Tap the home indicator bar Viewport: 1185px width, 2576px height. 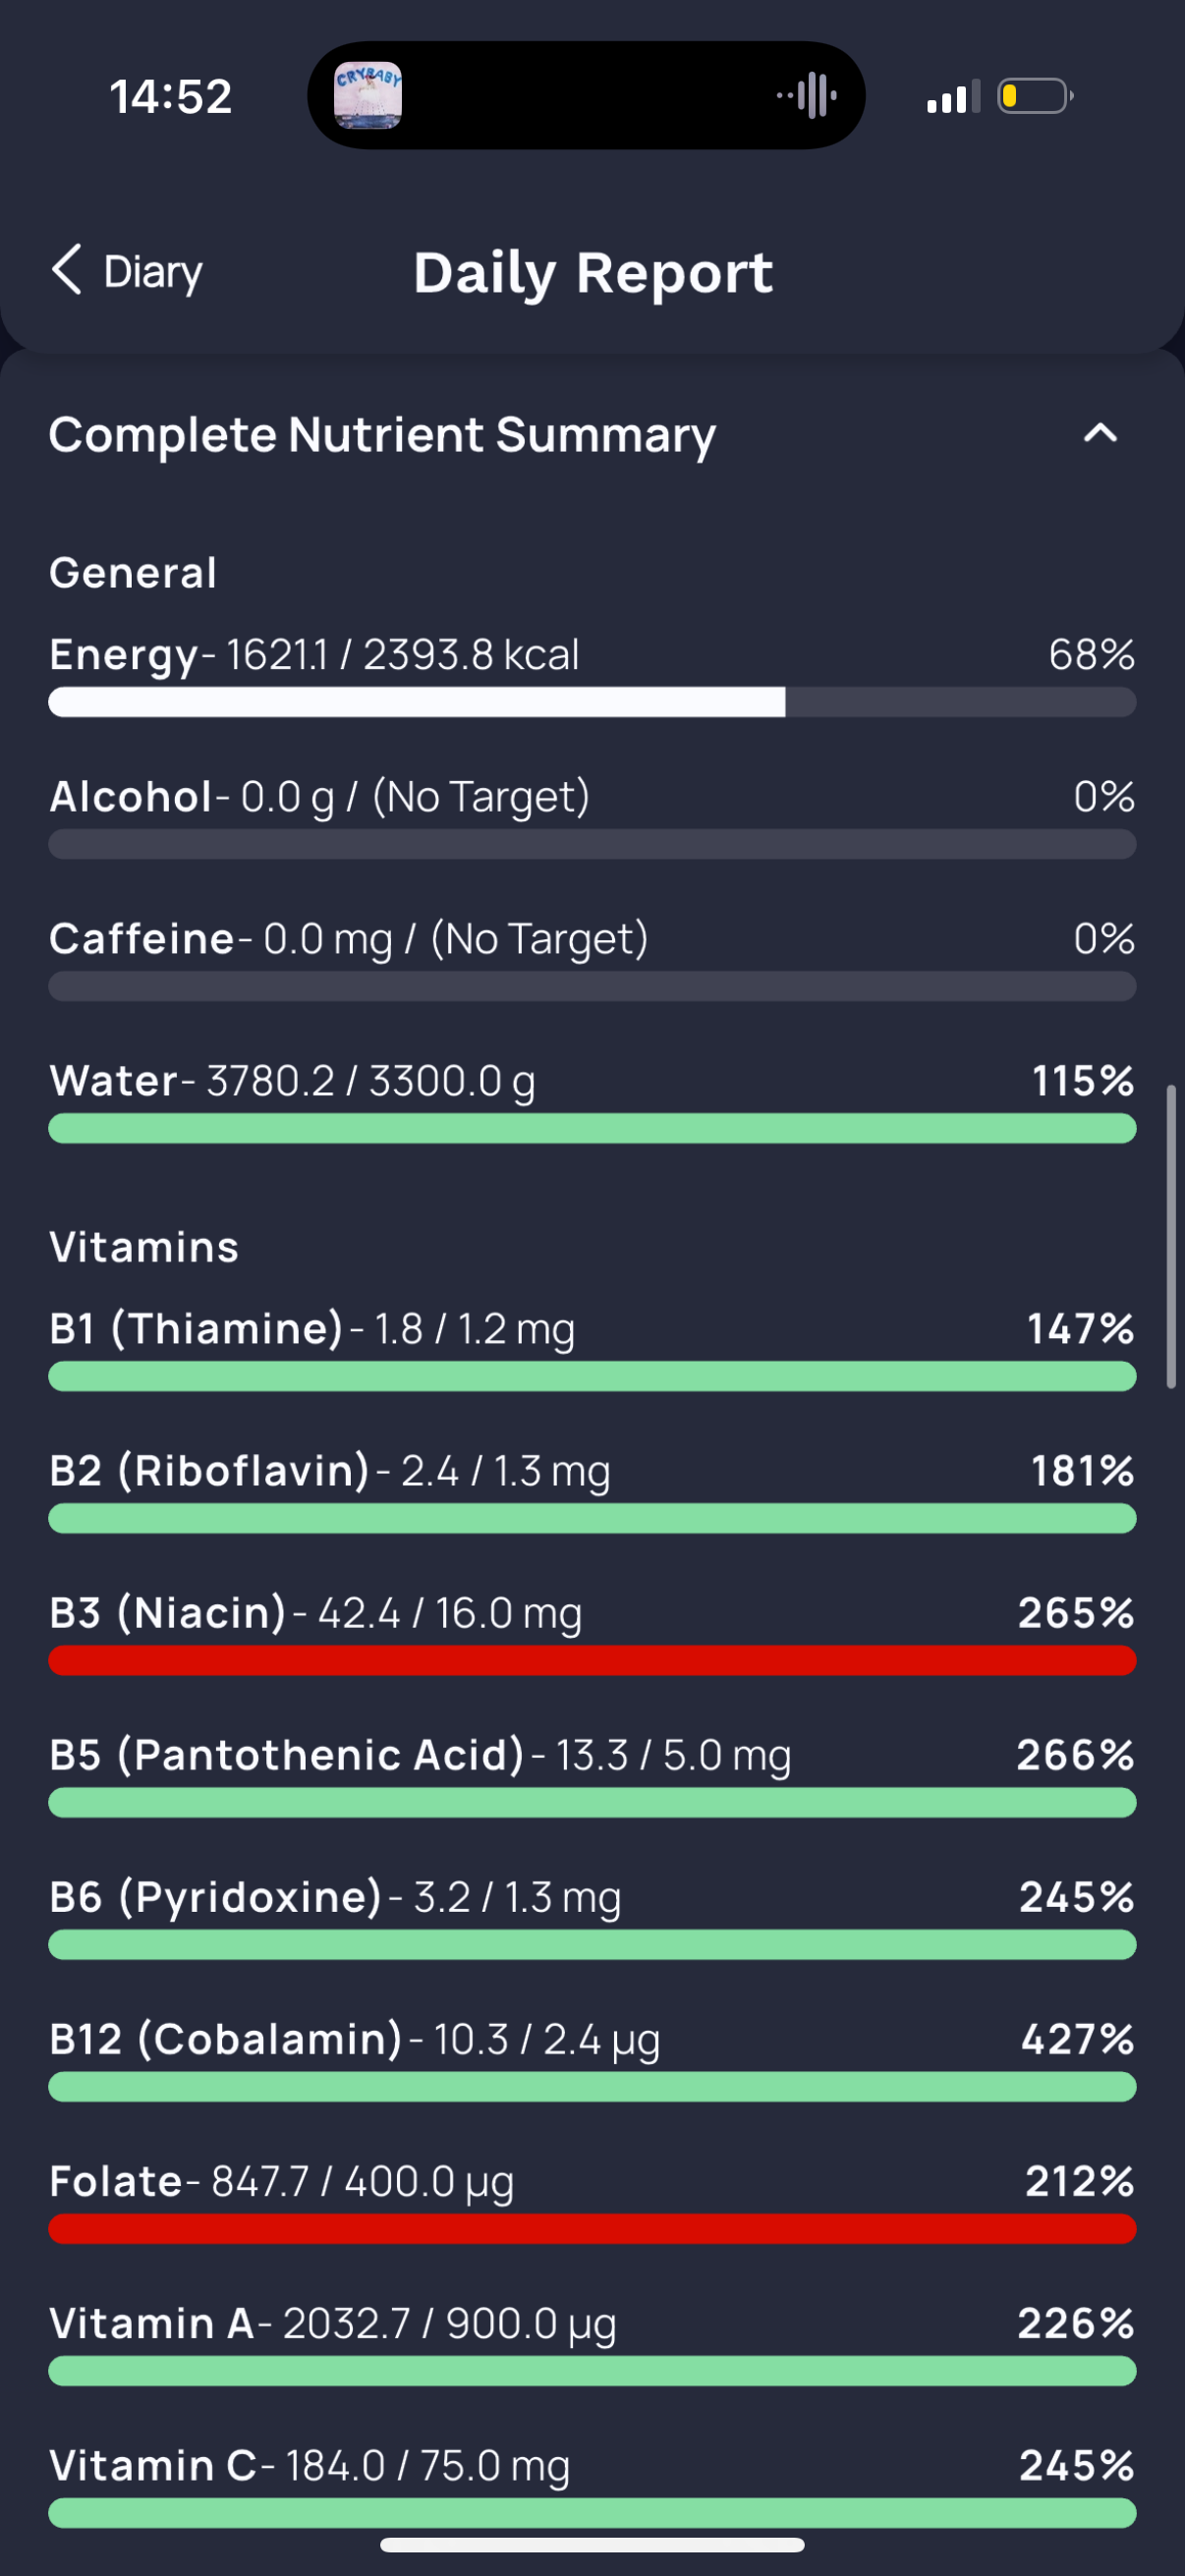coord(592,2544)
